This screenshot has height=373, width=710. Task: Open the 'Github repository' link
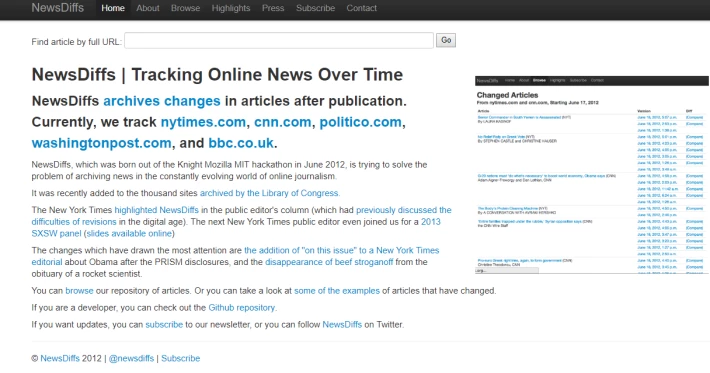pos(241,308)
